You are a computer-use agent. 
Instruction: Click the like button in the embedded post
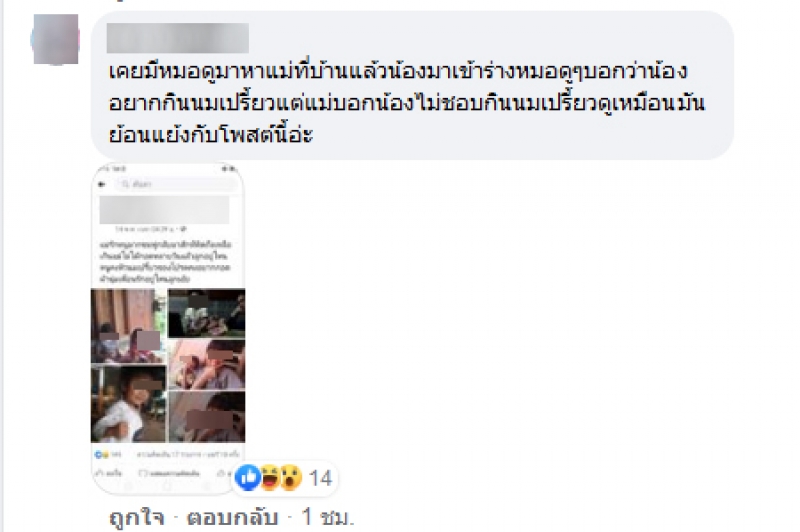pos(109,473)
